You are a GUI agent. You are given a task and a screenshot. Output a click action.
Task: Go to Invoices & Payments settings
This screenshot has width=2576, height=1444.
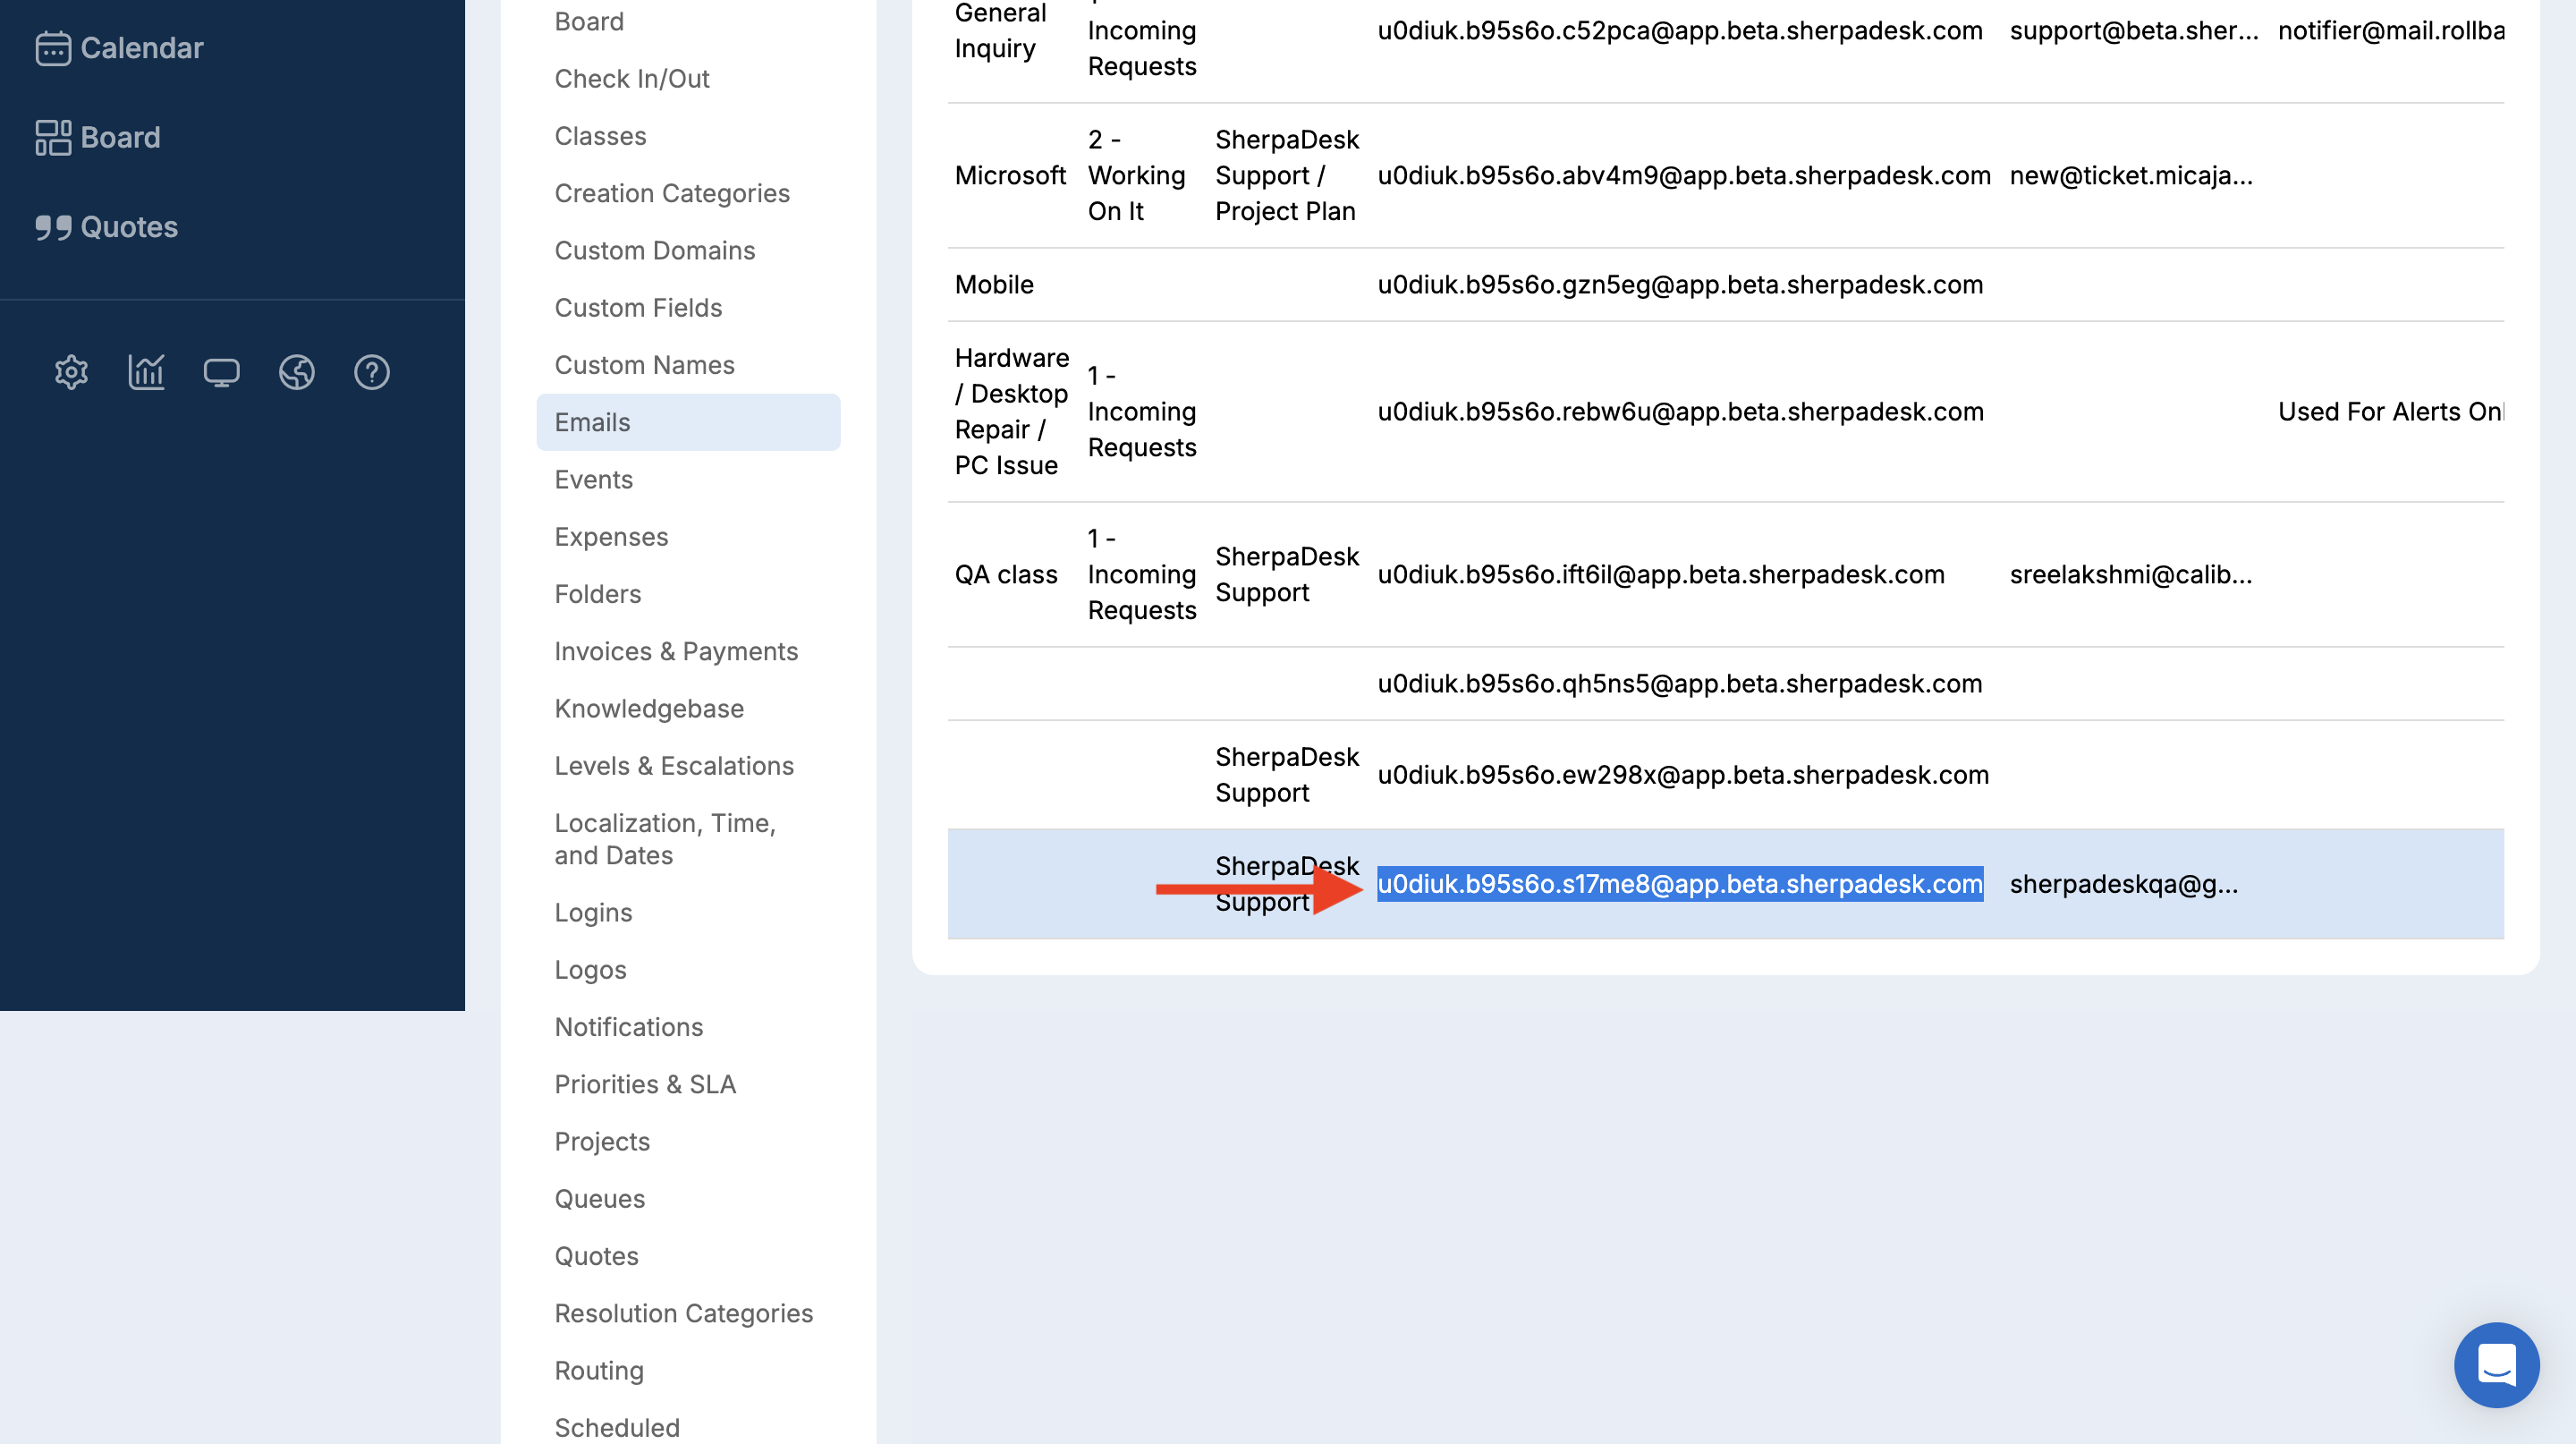(x=676, y=651)
